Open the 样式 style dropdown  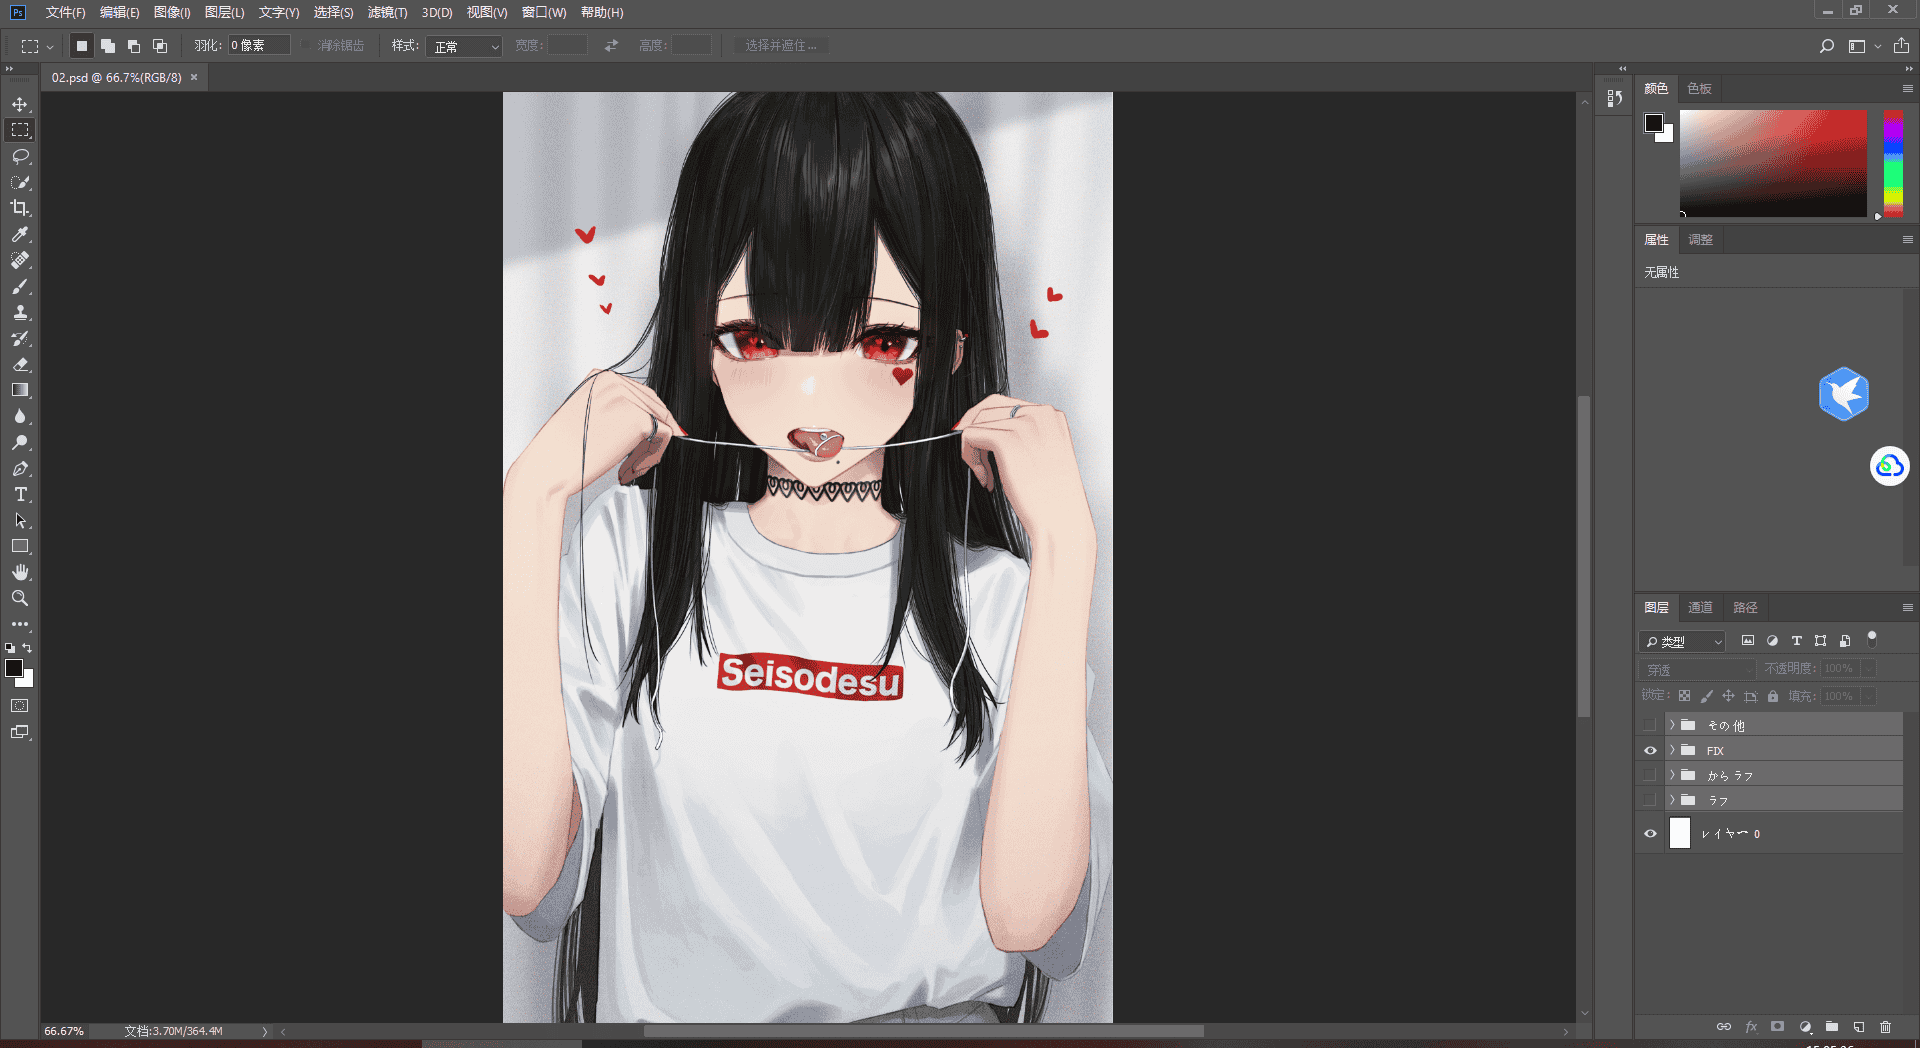(464, 46)
